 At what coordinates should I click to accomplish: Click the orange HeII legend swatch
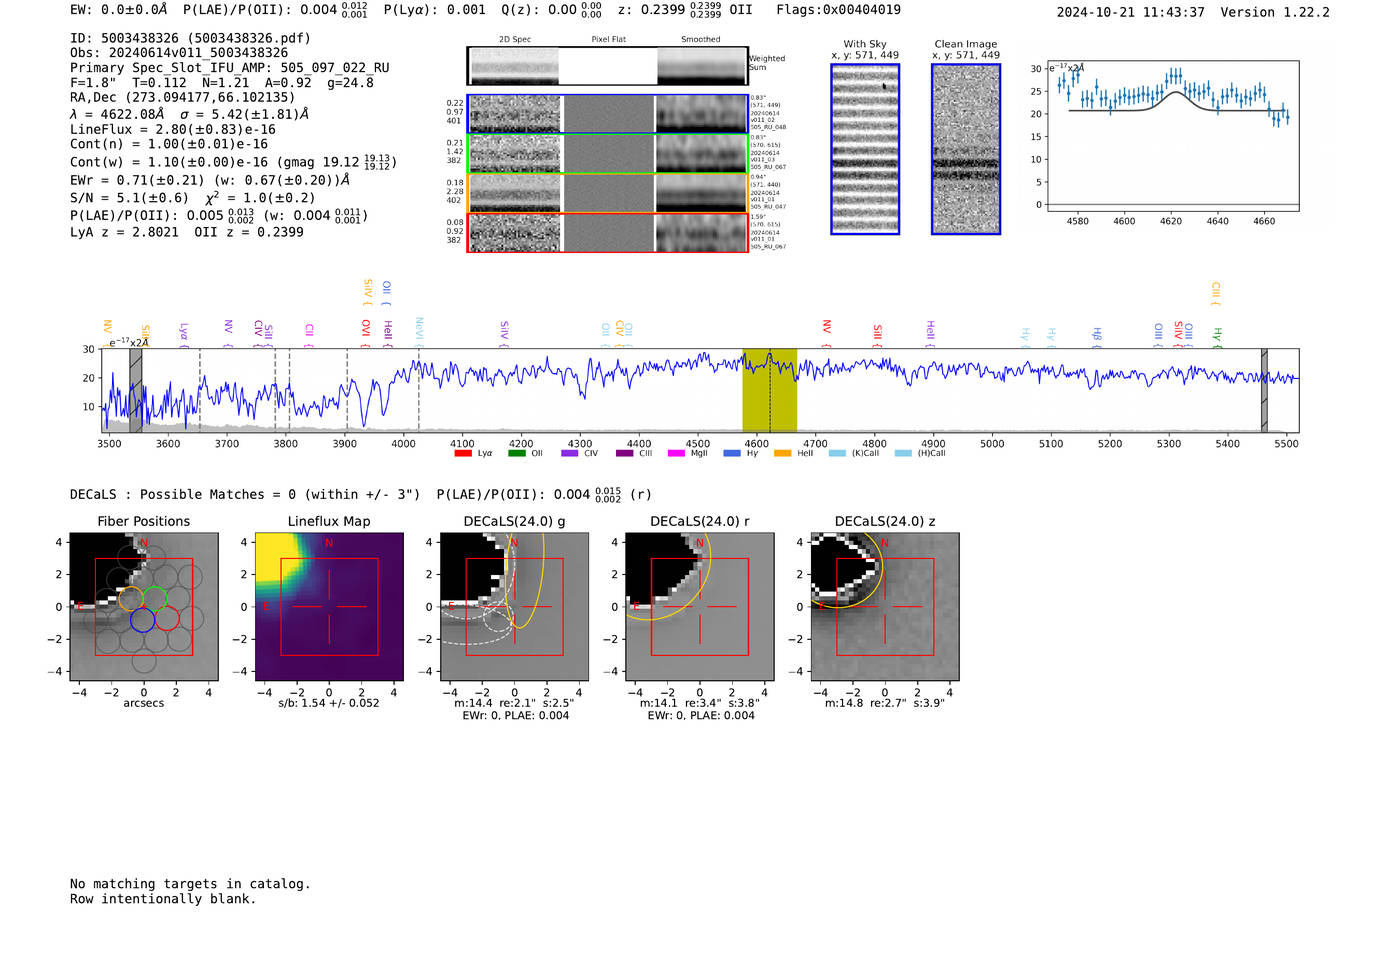coord(782,453)
